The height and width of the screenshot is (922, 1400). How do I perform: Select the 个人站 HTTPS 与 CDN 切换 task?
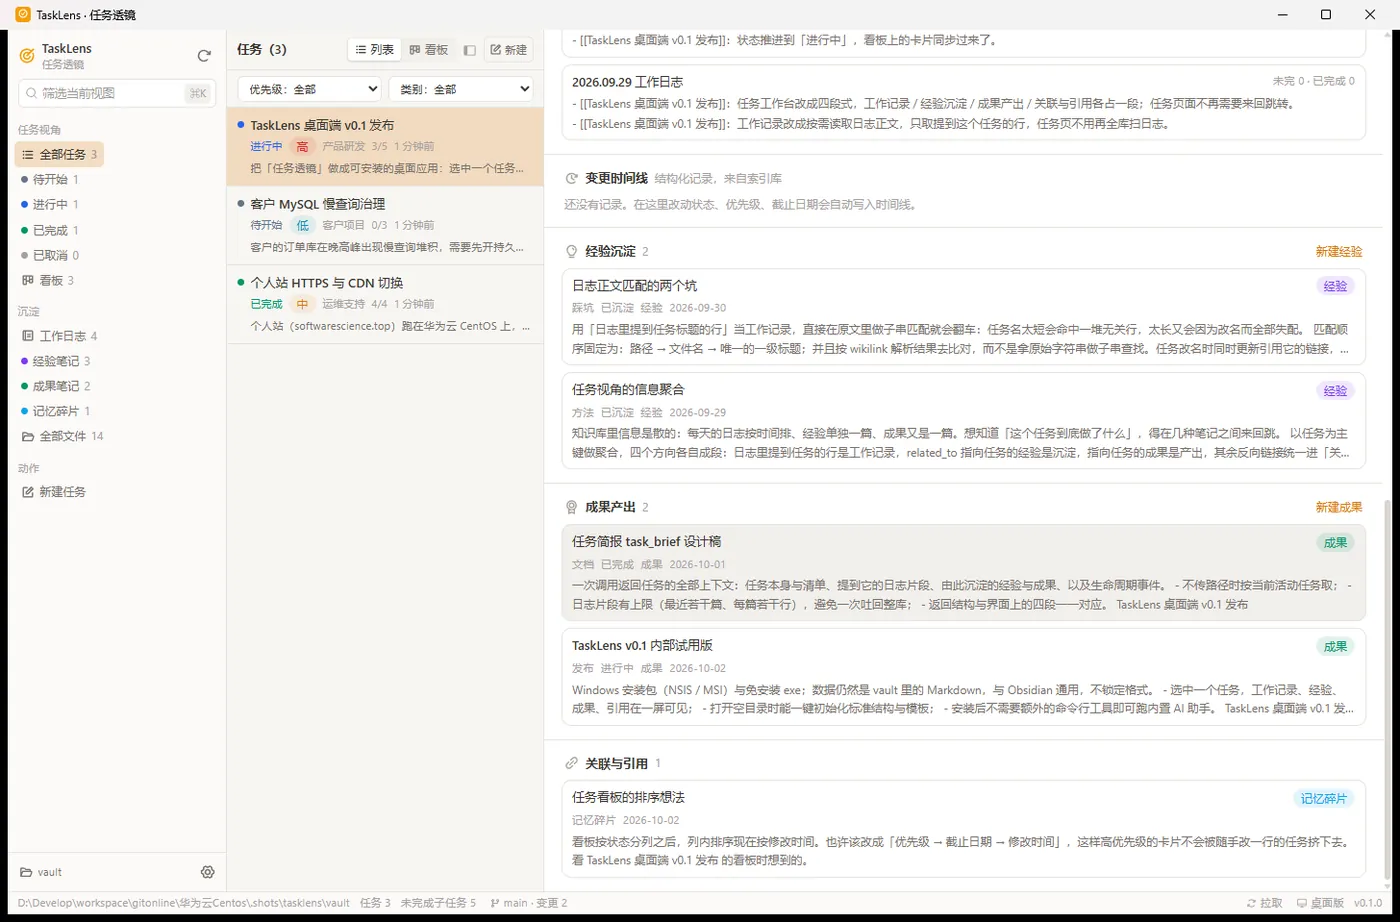(x=385, y=304)
